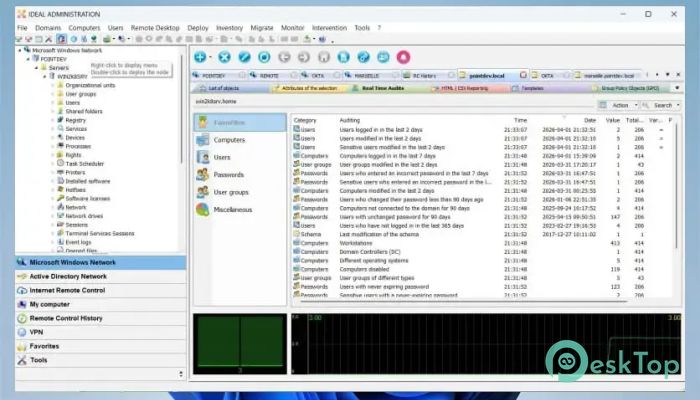Switch to Templates tab
700x400 pixels.
(532, 88)
